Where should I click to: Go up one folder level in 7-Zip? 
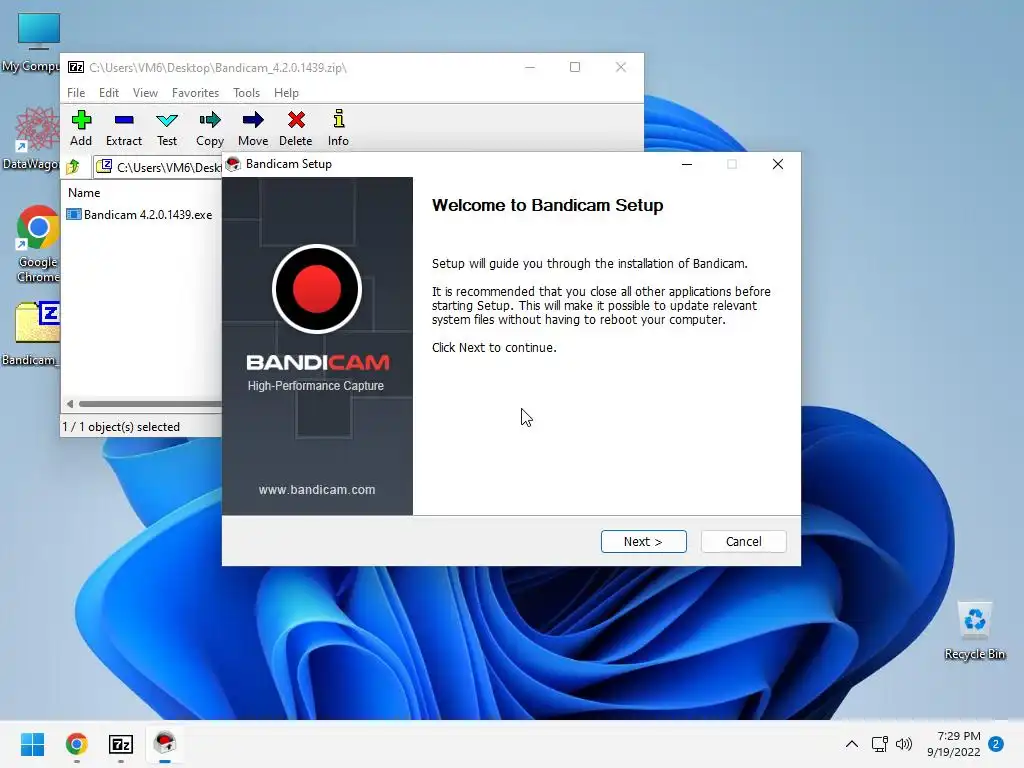73,167
